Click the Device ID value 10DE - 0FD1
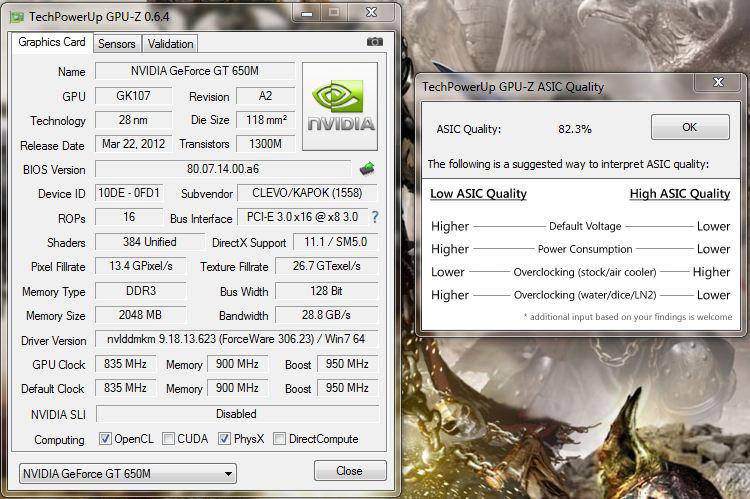The height and width of the screenshot is (499, 750). [x=129, y=193]
